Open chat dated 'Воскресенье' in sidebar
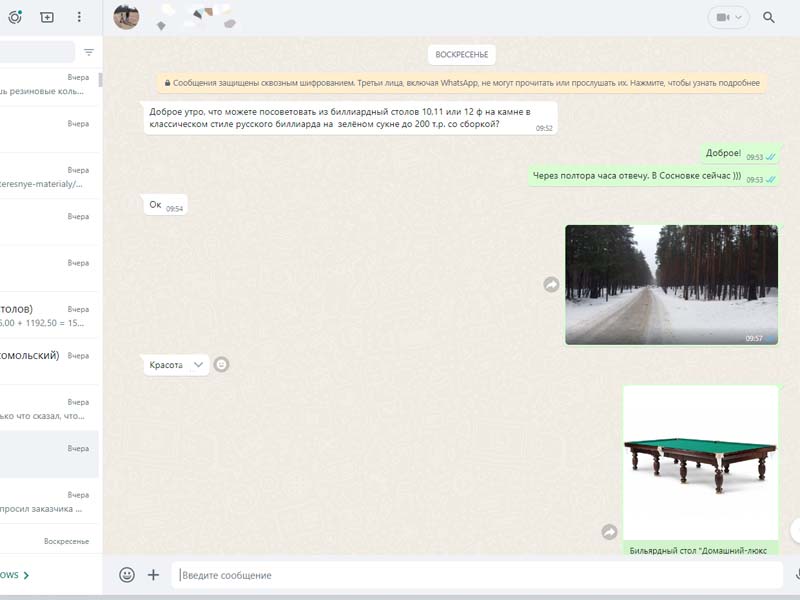 (49, 540)
